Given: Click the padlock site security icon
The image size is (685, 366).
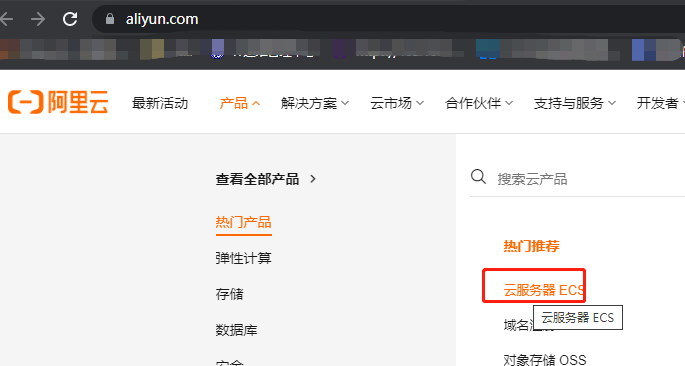Looking at the screenshot, I should click(110, 19).
